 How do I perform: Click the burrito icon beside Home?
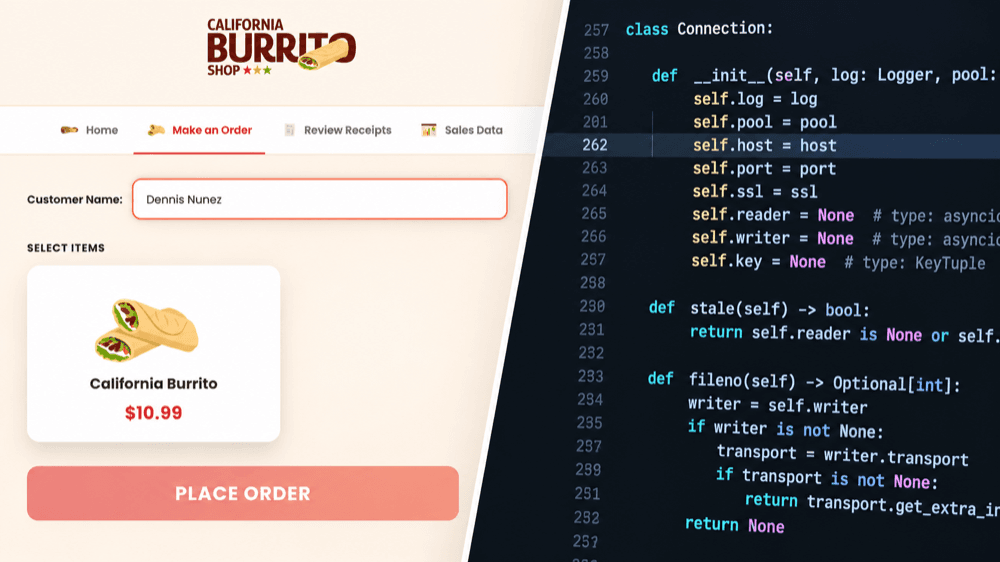[x=69, y=130]
